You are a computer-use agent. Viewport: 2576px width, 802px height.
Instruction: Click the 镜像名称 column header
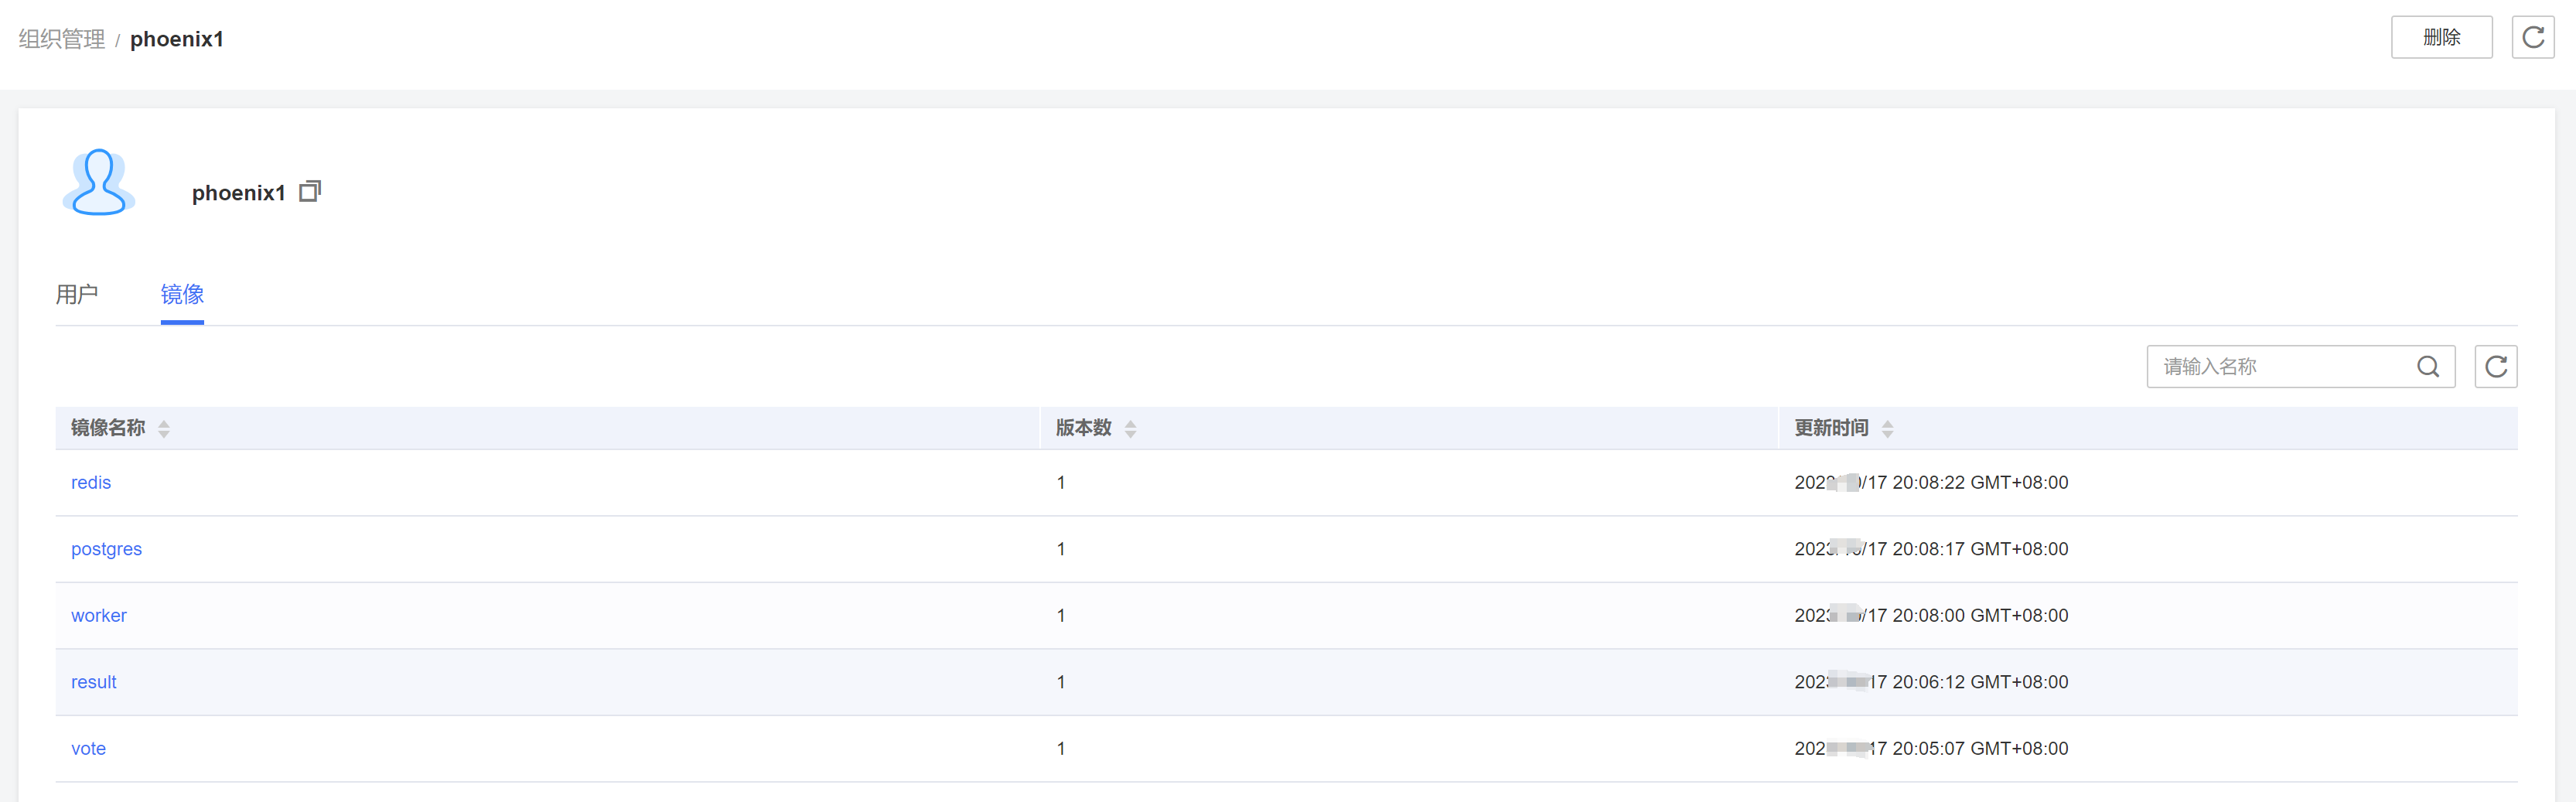click(x=108, y=428)
